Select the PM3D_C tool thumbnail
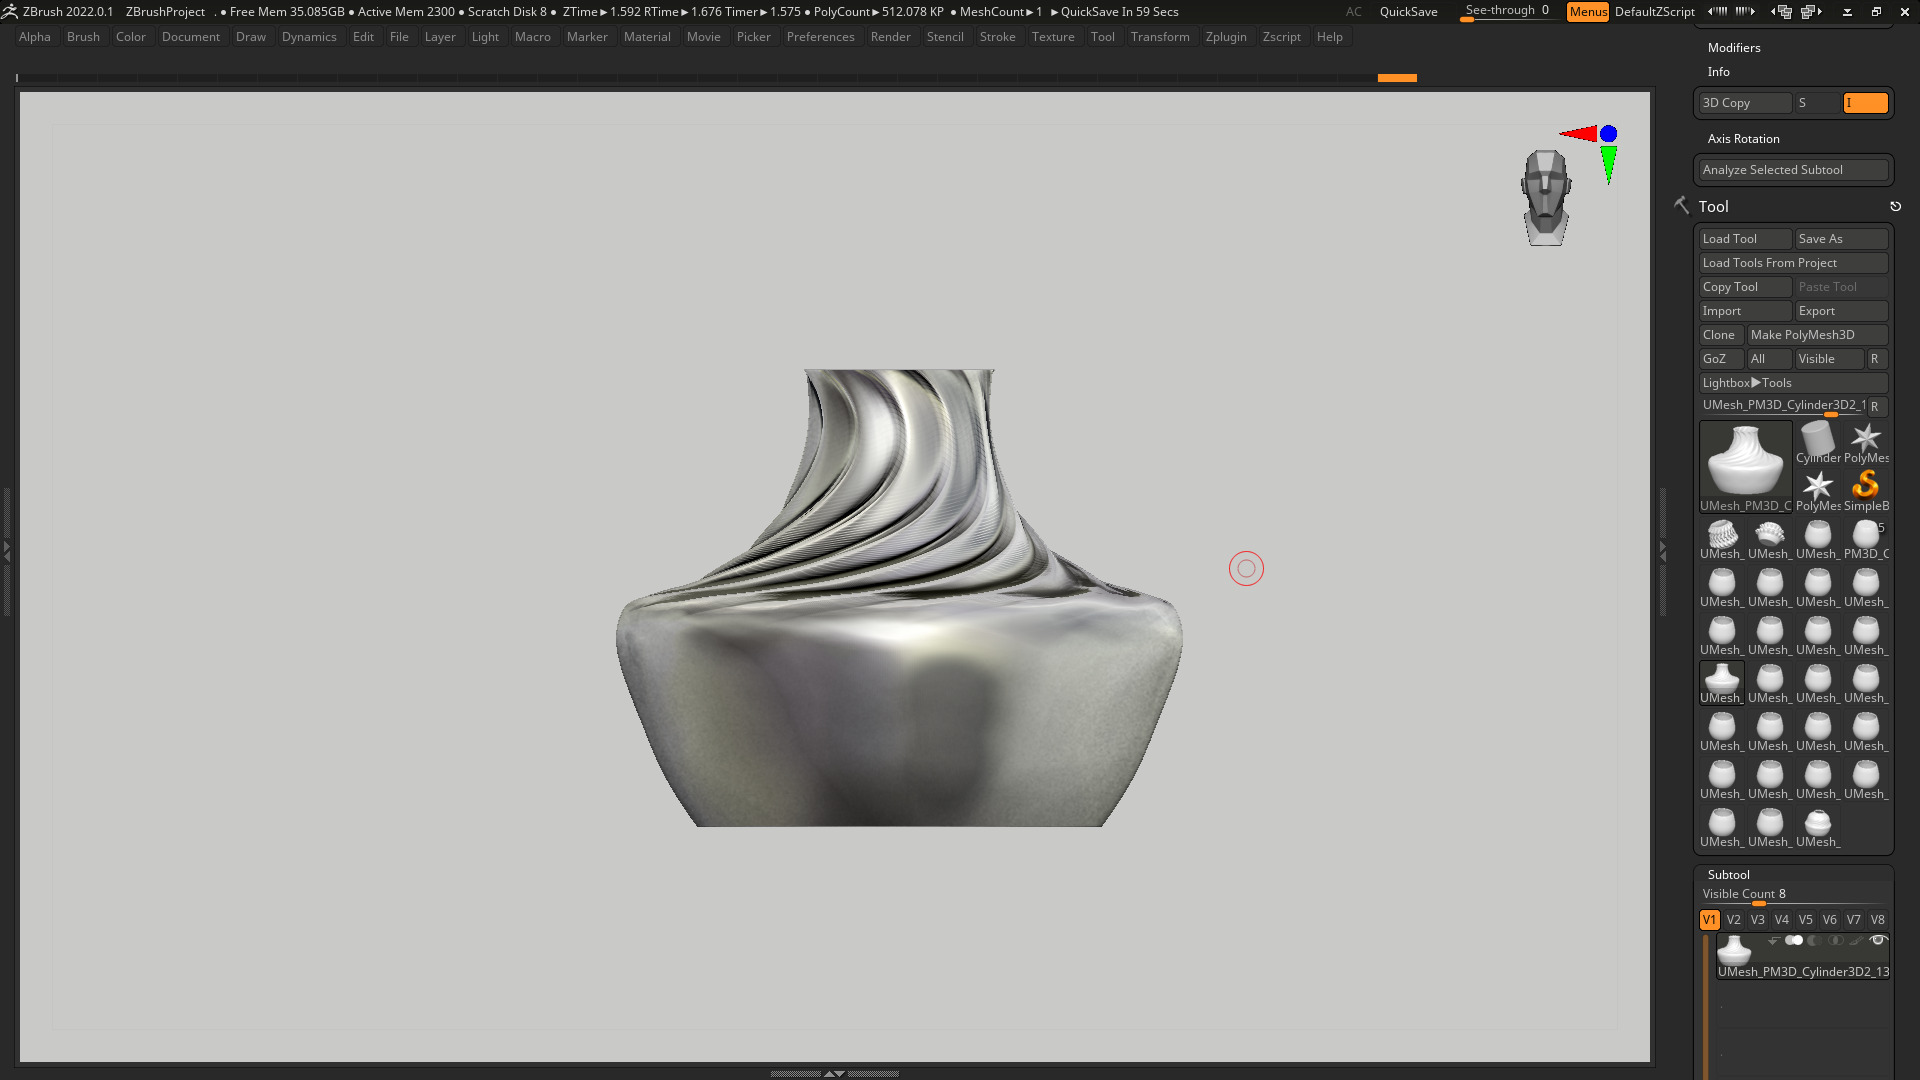Image resolution: width=1920 pixels, height=1080 pixels. pyautogui.click(x=1865, y=538)
